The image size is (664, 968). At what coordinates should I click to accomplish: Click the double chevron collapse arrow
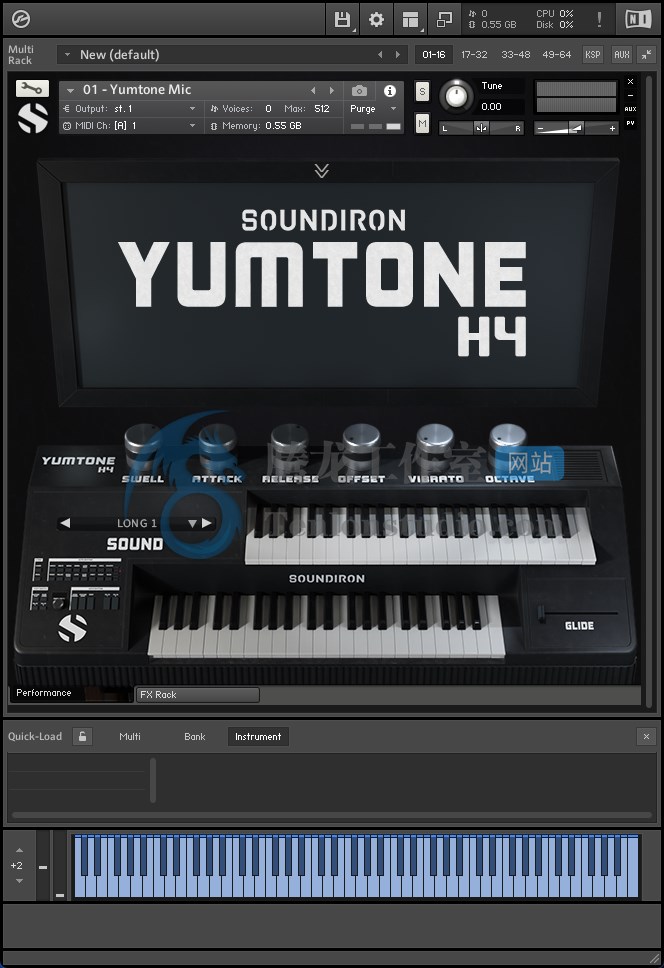pos(322,170)
